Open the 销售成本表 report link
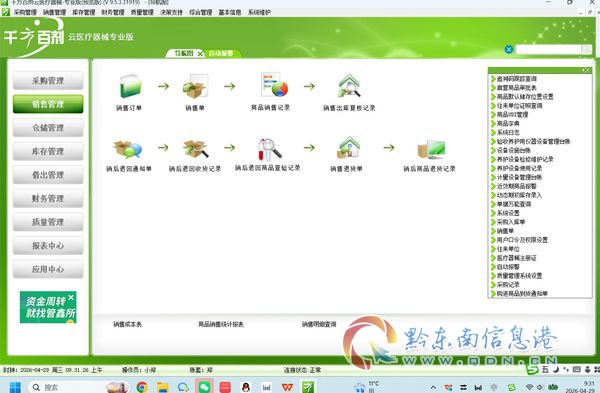Viewport: 600px width, 393px height. [127, 324]
